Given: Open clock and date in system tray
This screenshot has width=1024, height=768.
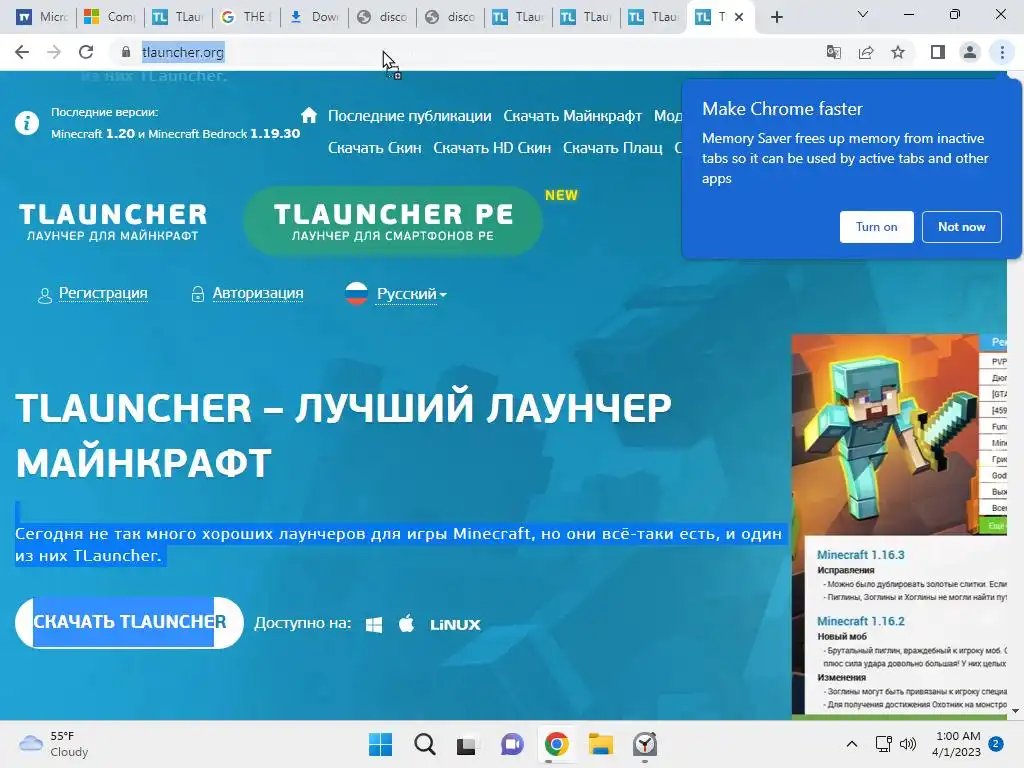Looking at the screenshot, I should [x=957, y=744].
